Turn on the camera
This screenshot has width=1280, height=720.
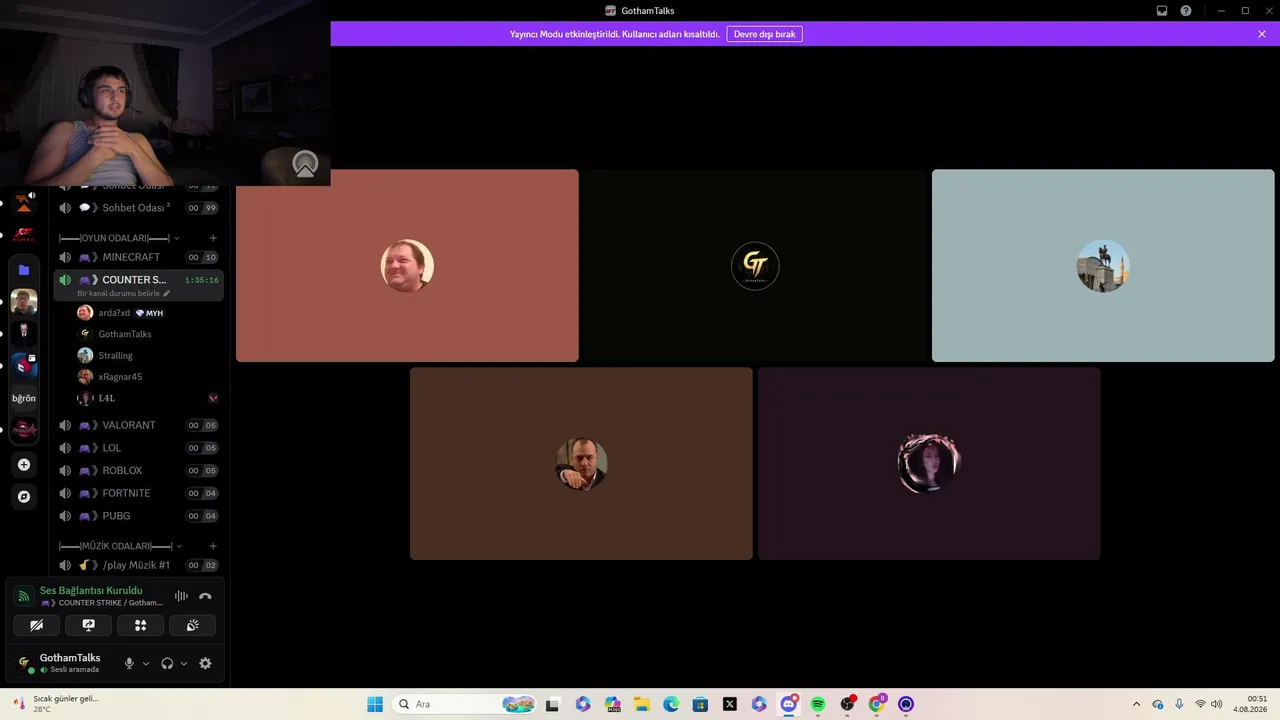(36, 625)
